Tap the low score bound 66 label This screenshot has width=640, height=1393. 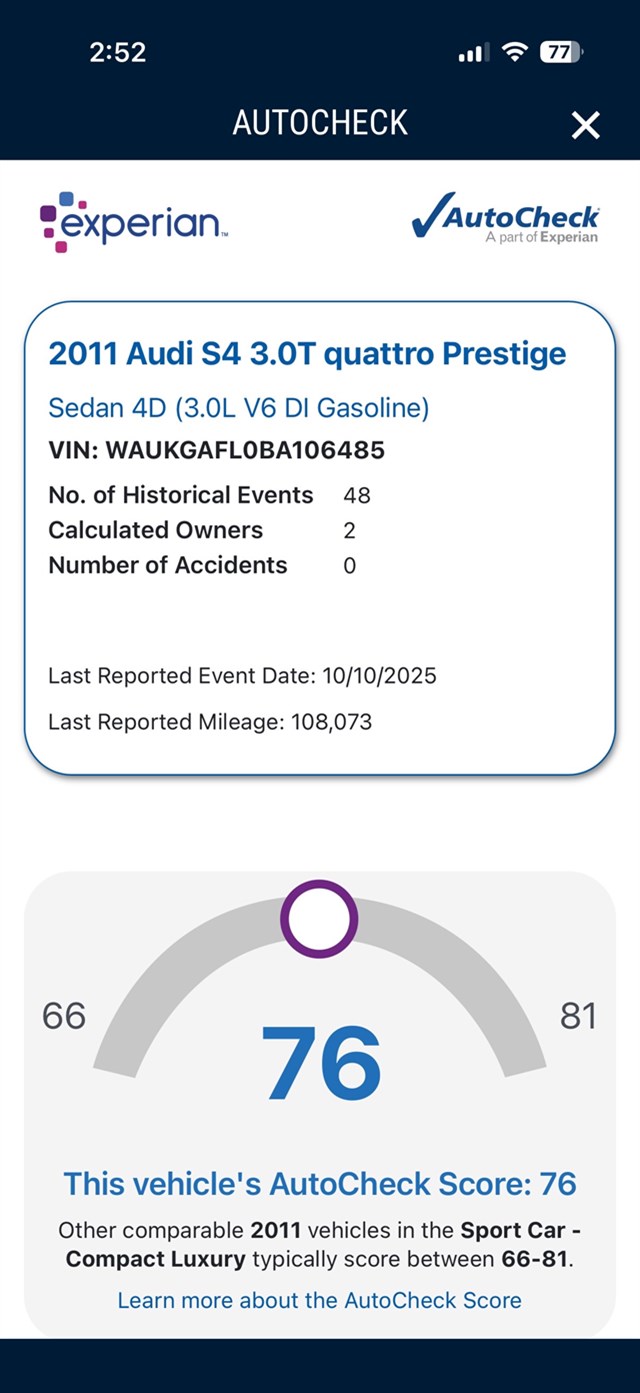click(x=64, y=1016)
